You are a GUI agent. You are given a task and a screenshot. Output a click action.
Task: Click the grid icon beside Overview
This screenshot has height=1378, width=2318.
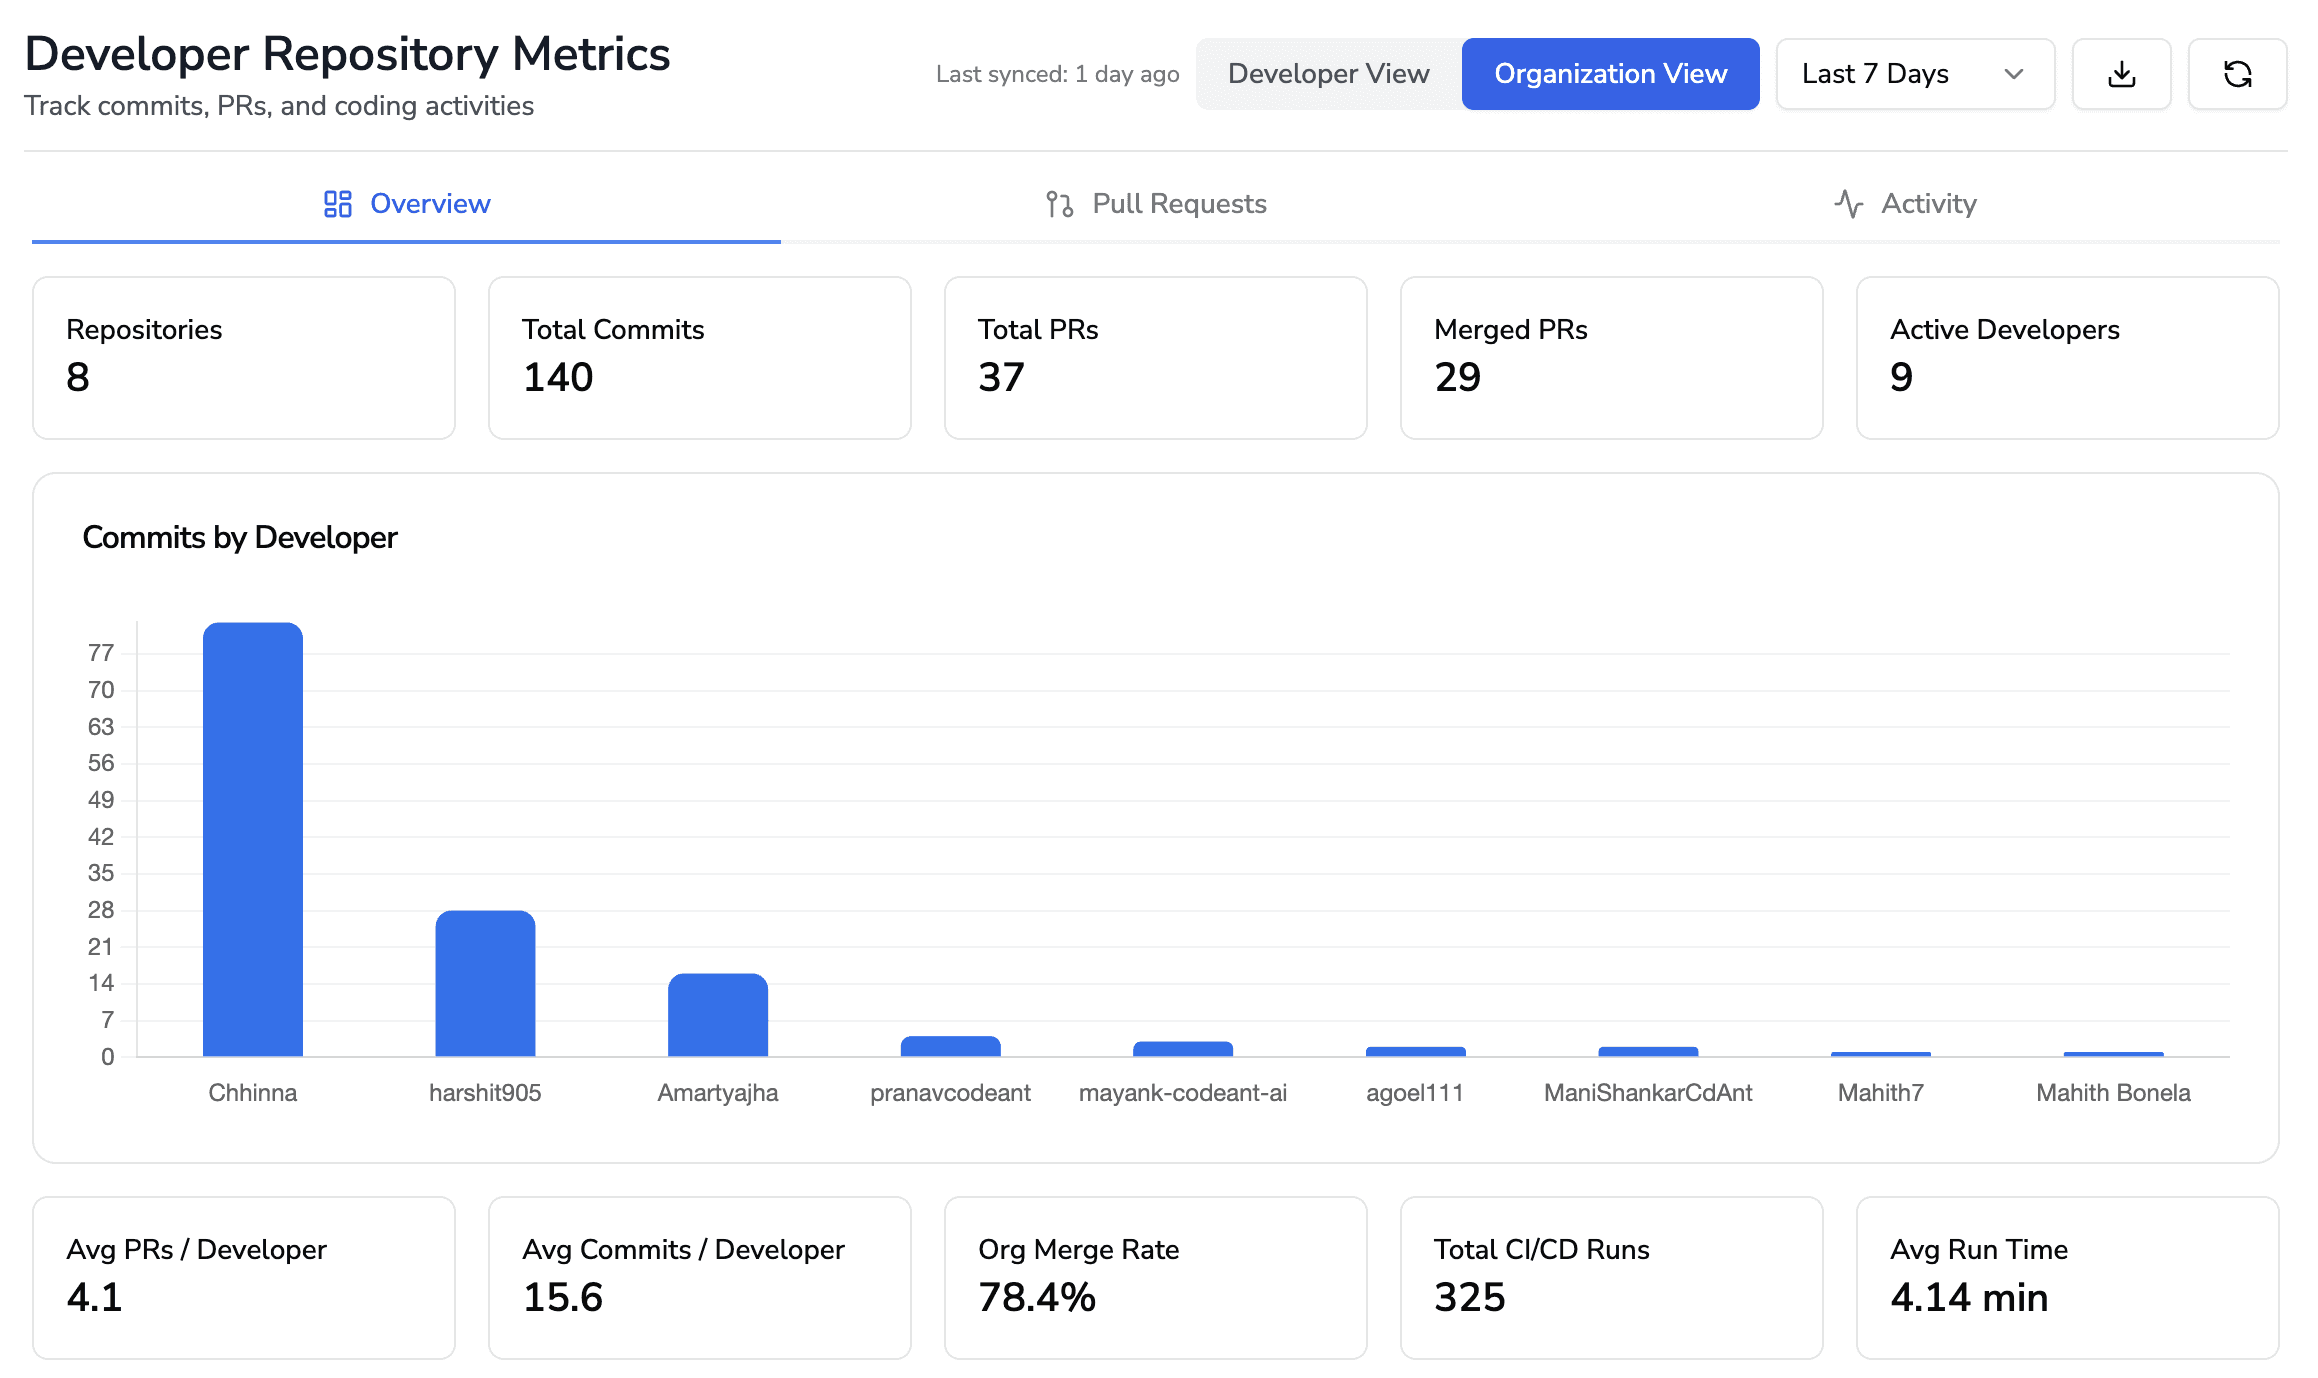tap(337, 203)
